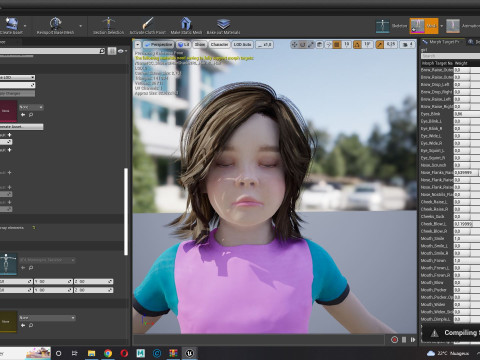Select the scale gizmo tool

pyautogui.click(x=311, y=44)
